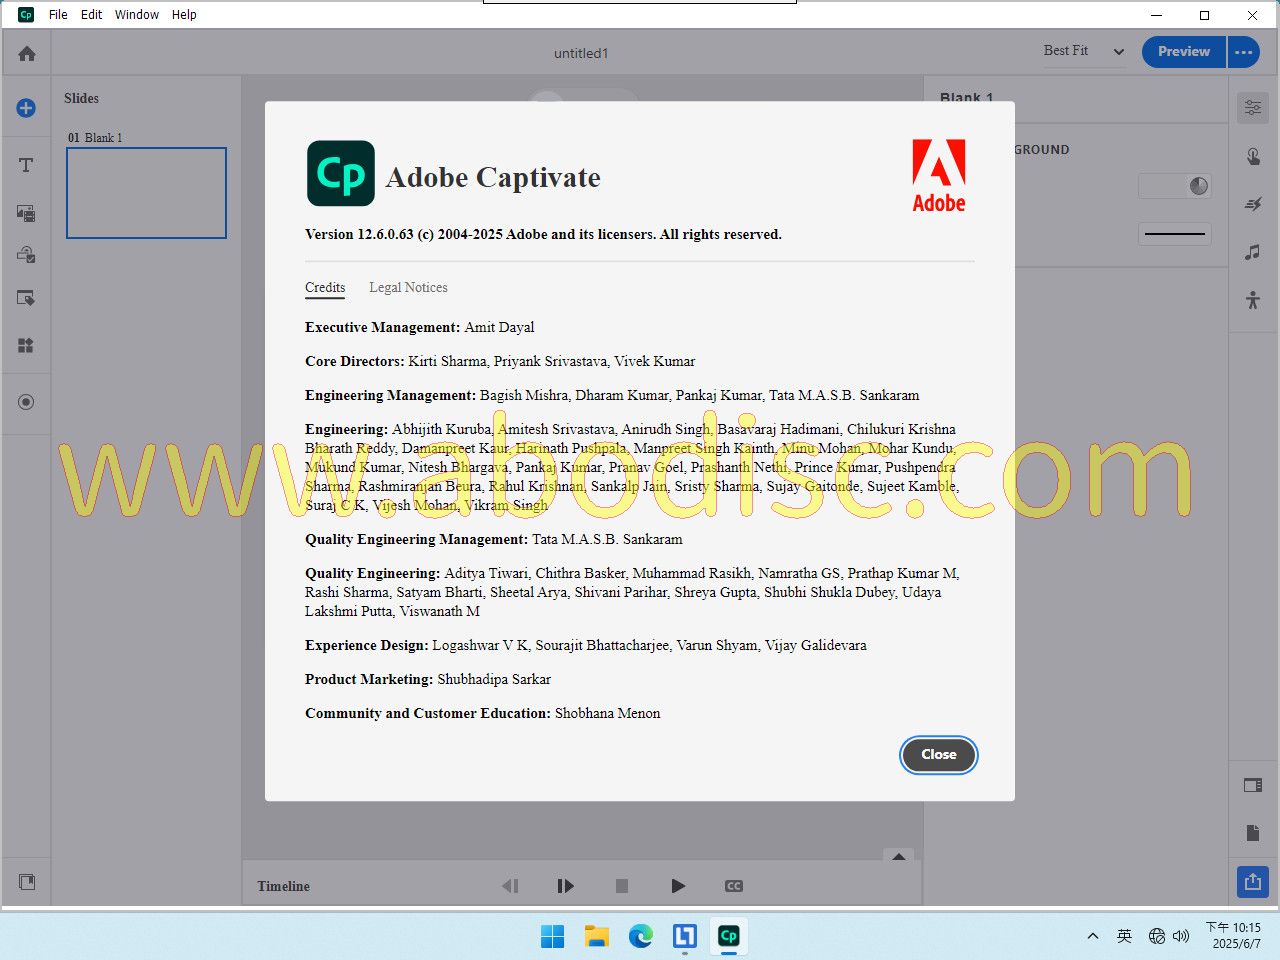Launch Microsoft Edge from the taskbar

641,936
